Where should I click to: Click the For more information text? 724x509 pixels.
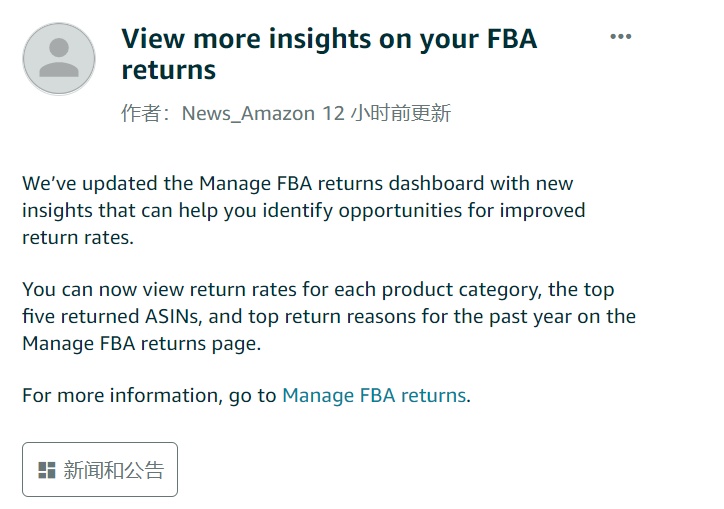point(149,395)
